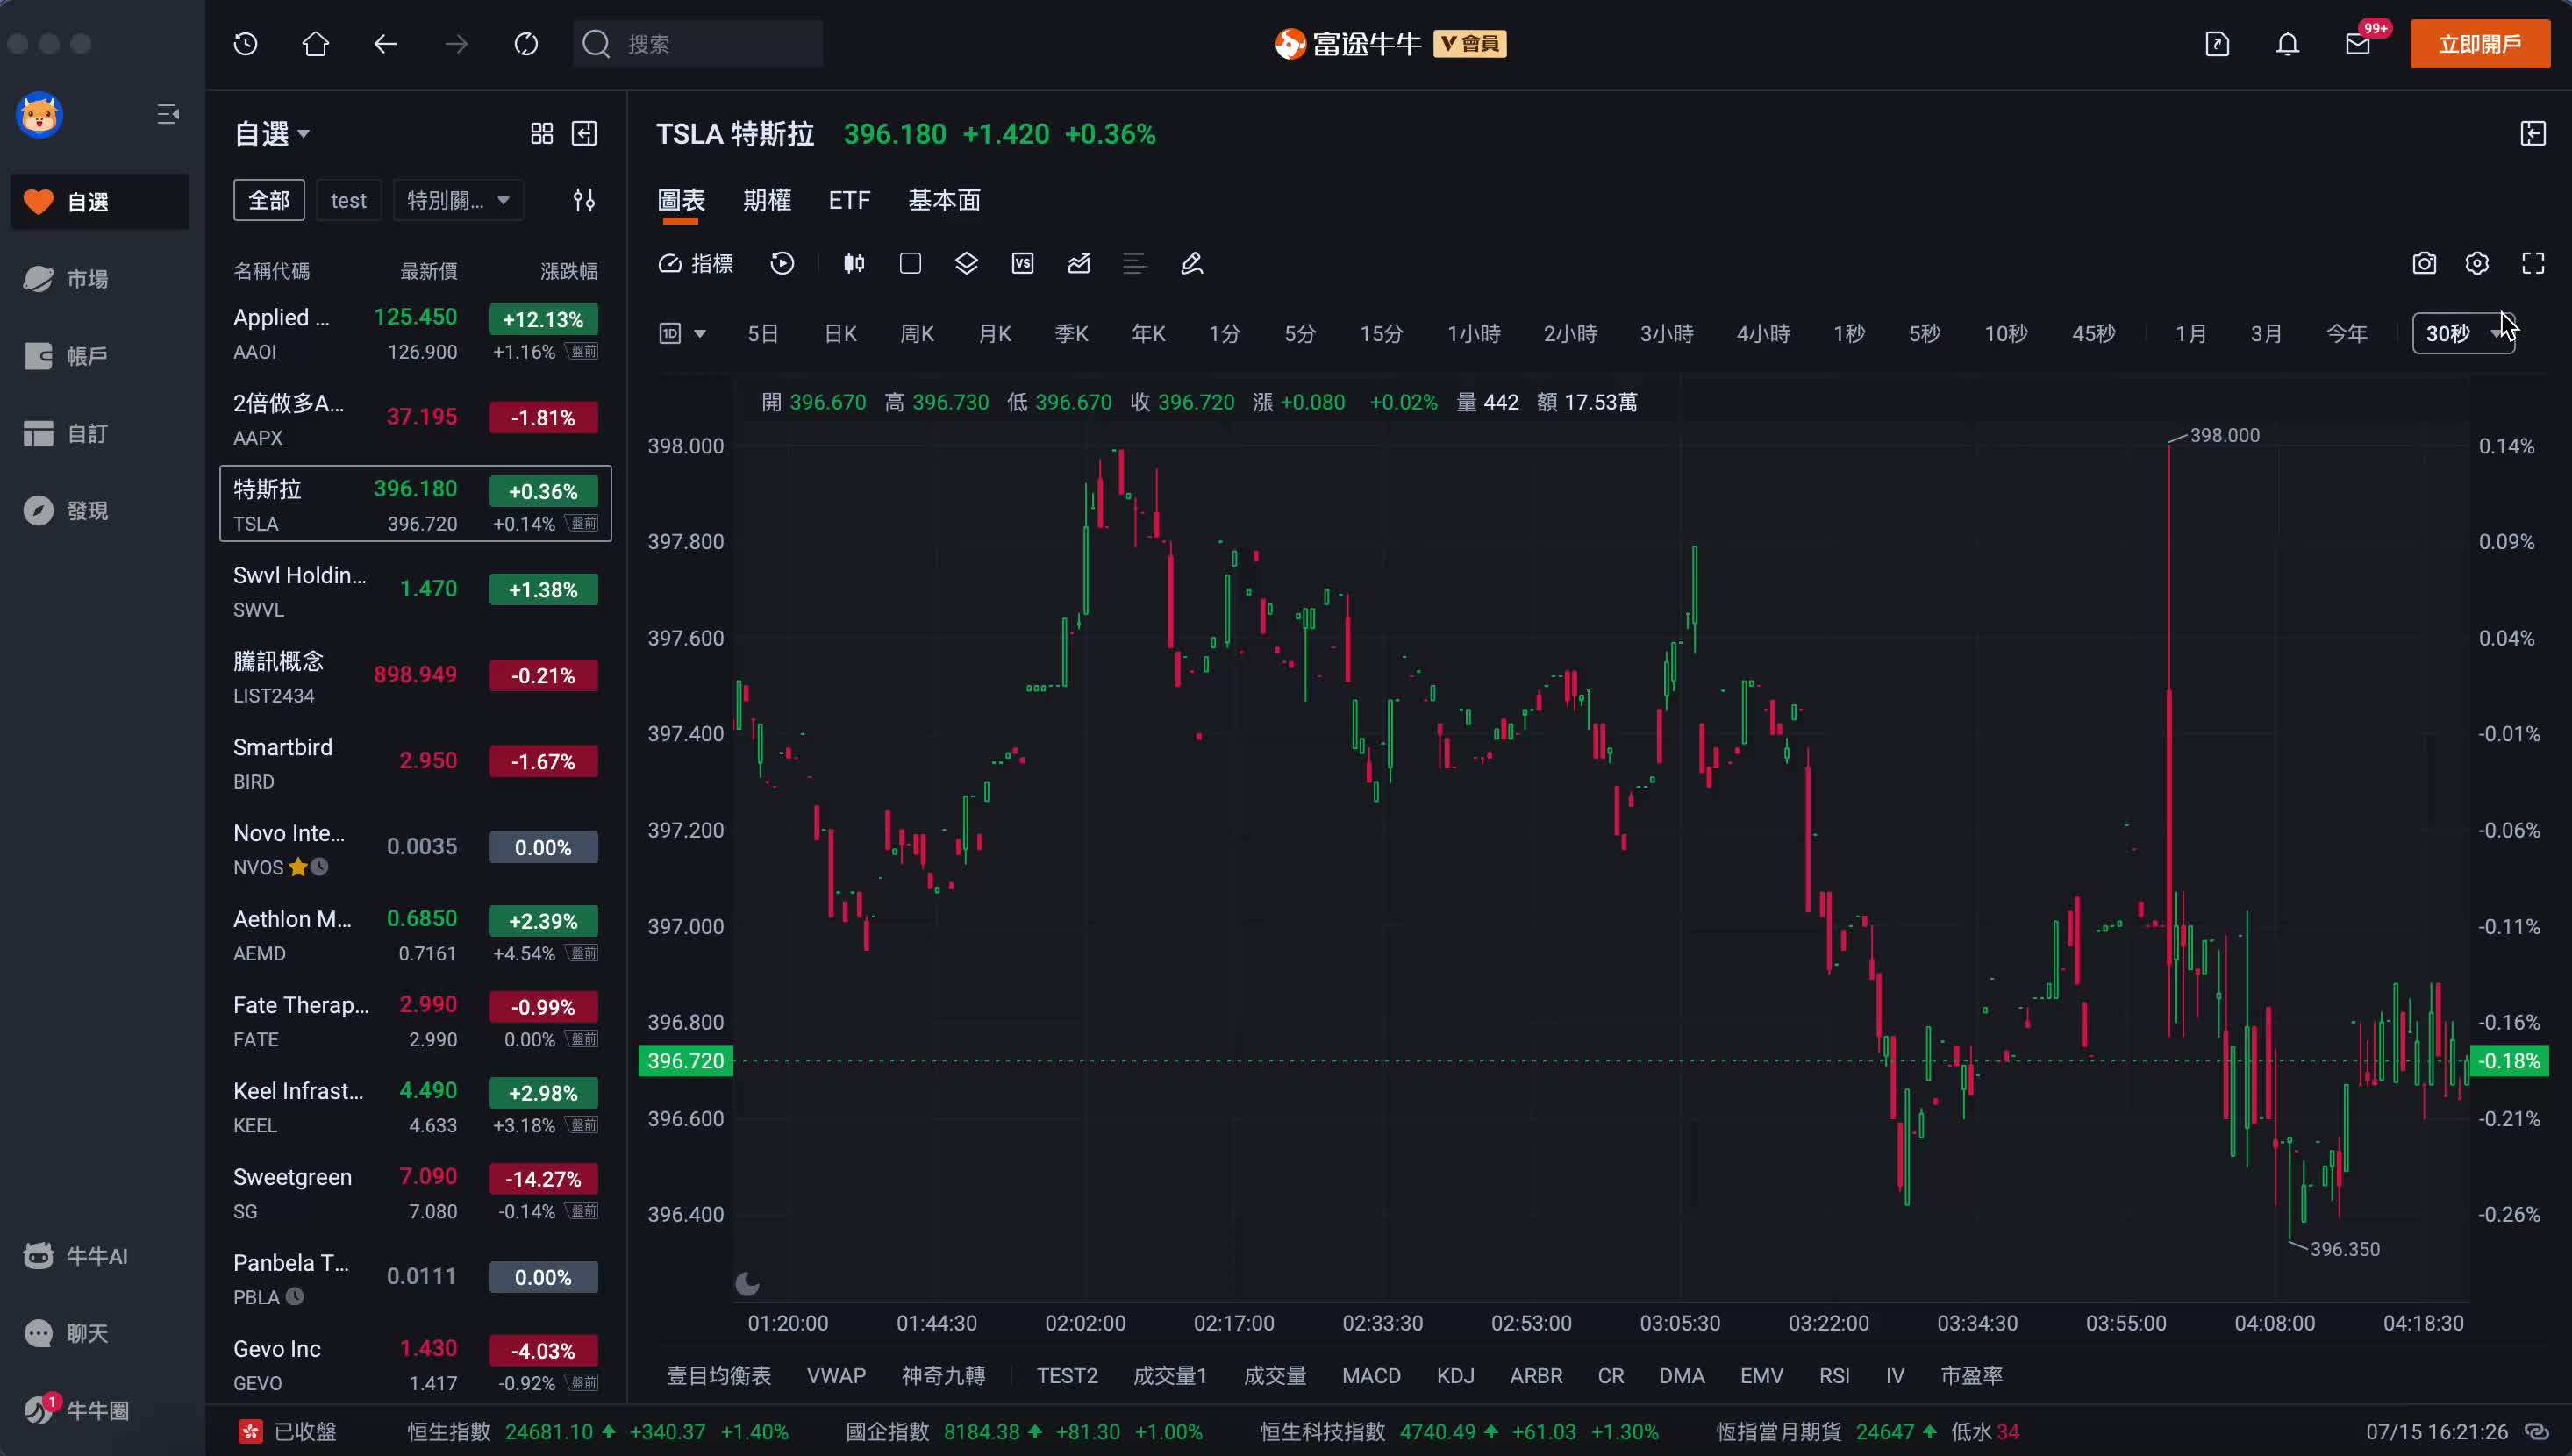Click the mascot avatar in the sidebar
Screen dimensions: 2572x1456
(x=40, y=115)
